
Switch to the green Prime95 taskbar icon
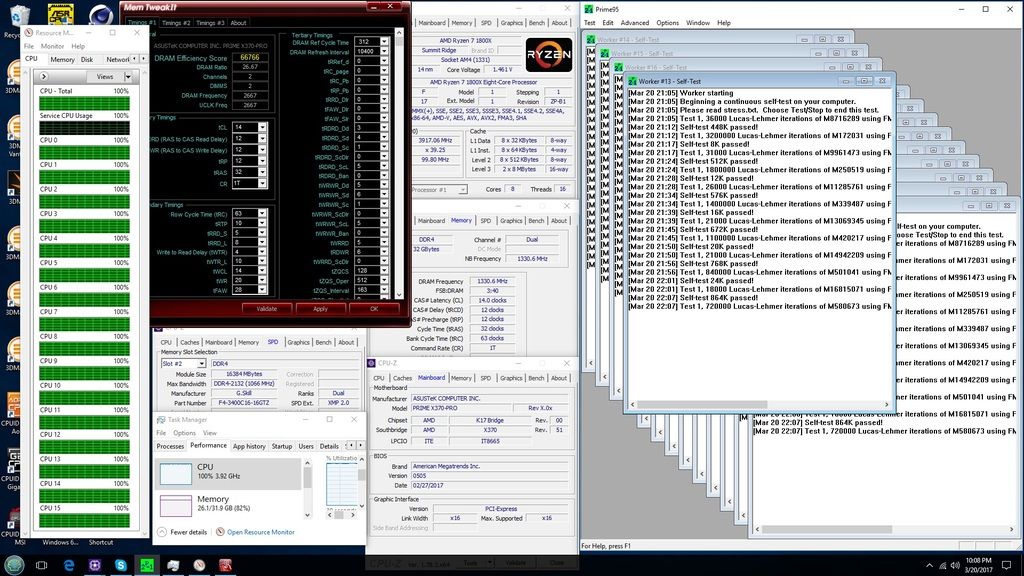[147, 565]
